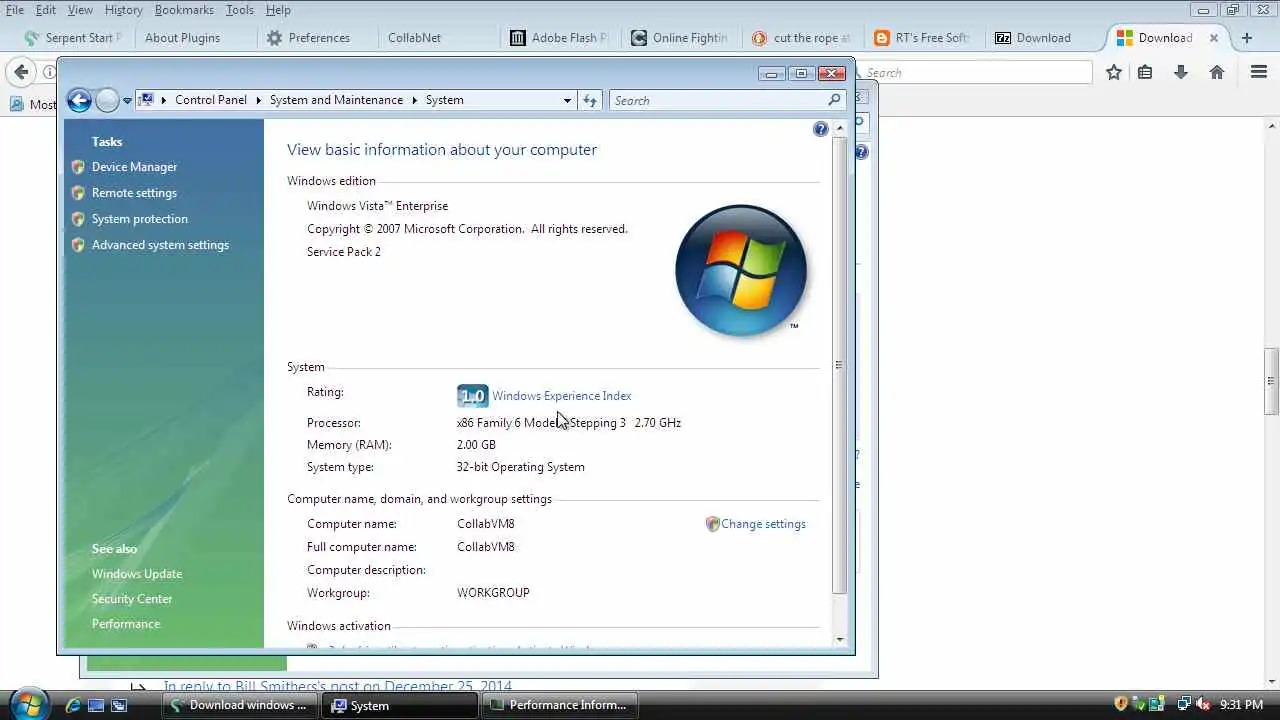
Task: Switch to Performance Information taskbar button
Action: click(558, 705)
